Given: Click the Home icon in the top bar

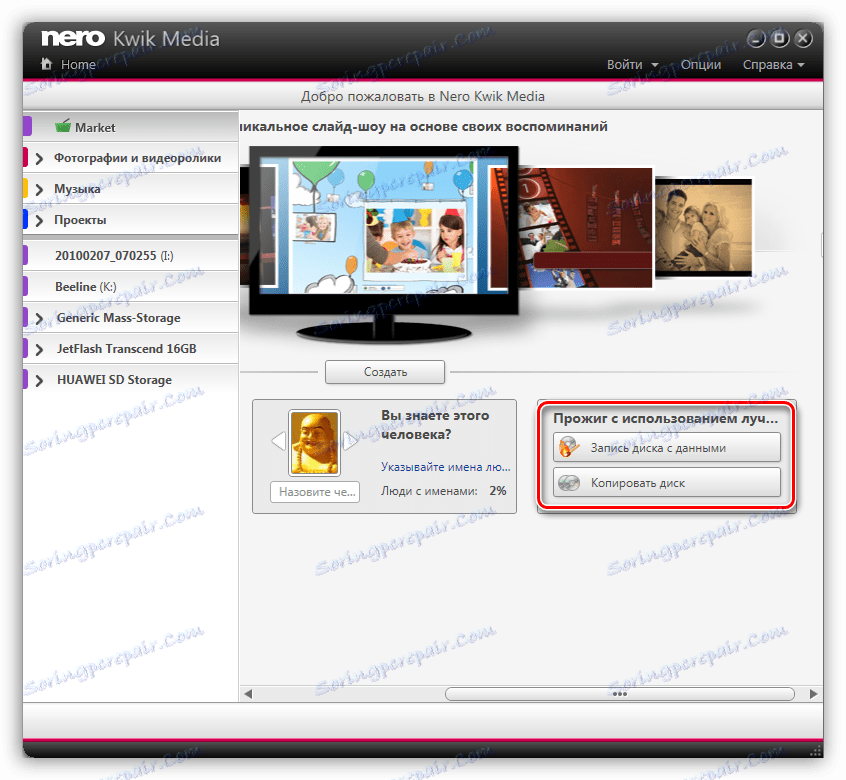Looking at the screenshot, I should (x=47, y=63).
